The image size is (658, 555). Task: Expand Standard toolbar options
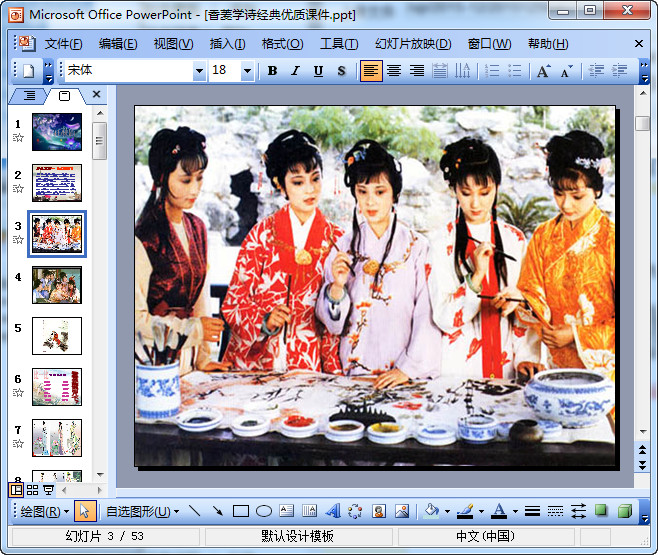tap(49, 71)
